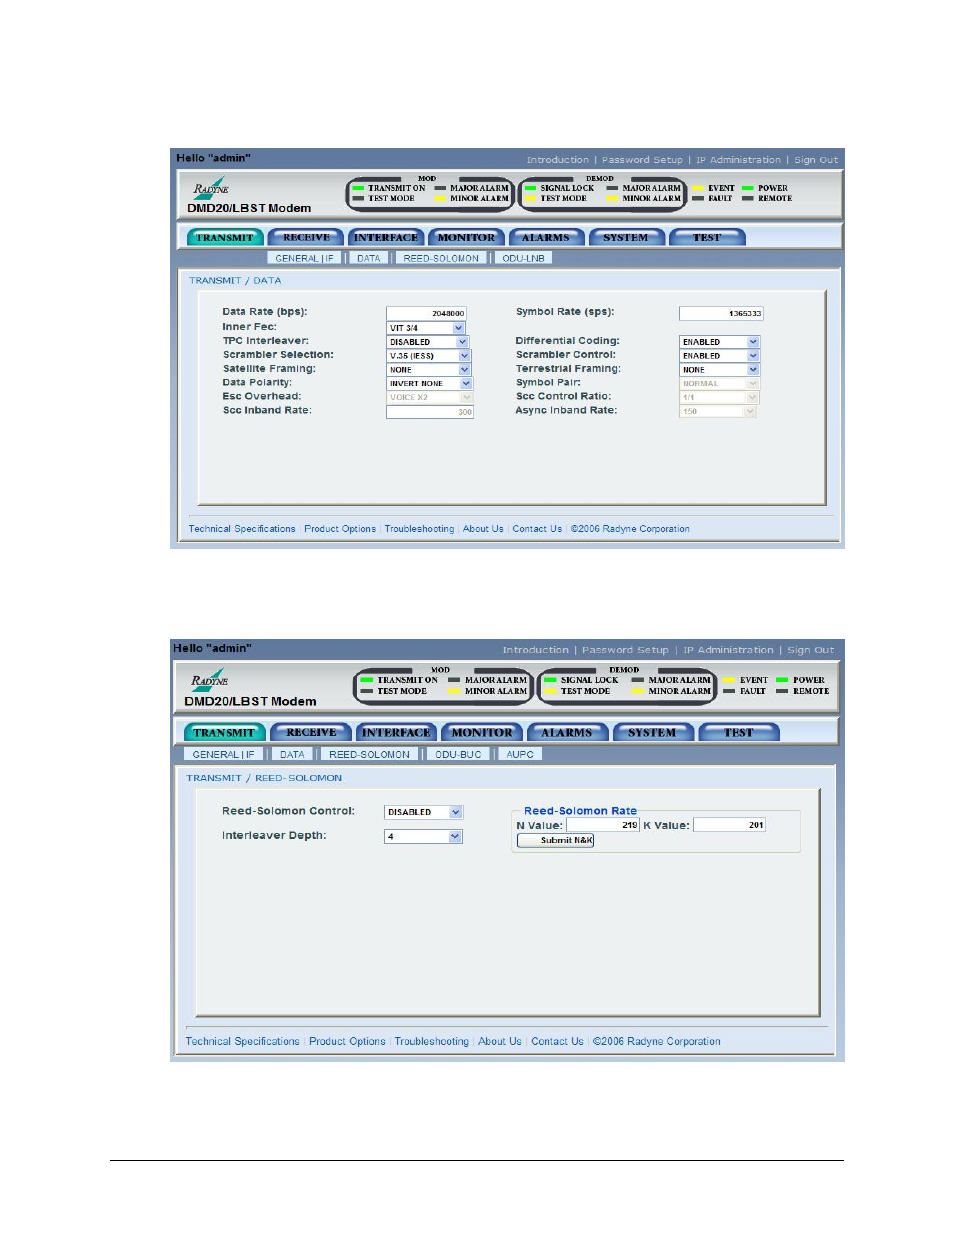Open GENERAL | IF sub-tab beside ODU-BUC
Viewport: 954px width, 1235px height.
(x=223, y=755)
